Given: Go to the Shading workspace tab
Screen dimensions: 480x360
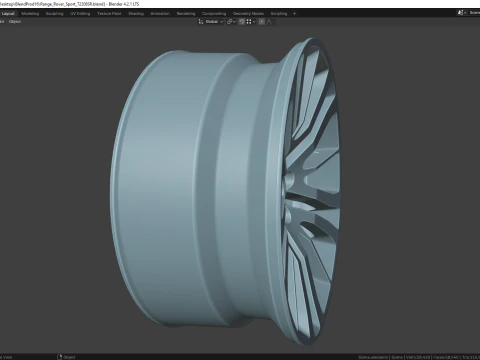Looking at the screenshot, I should point(136,14).
